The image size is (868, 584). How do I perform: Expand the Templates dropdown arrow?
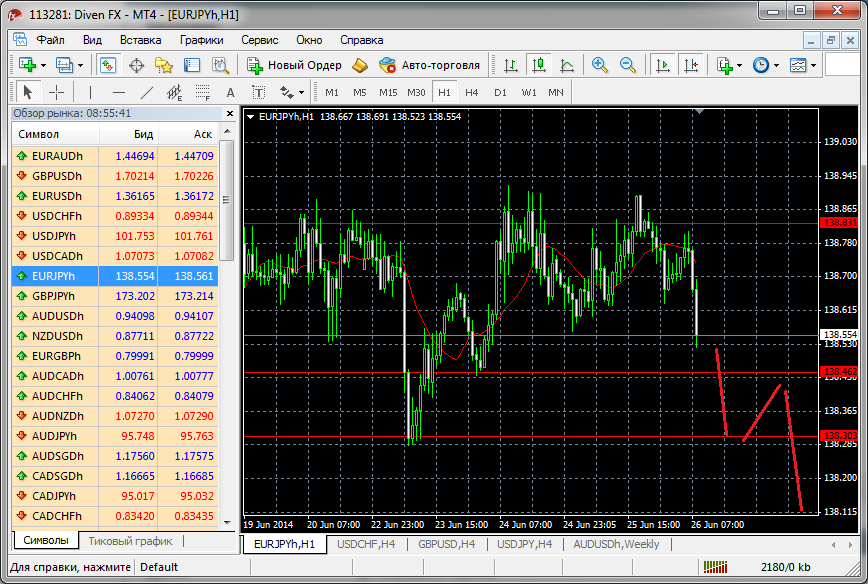coord(813,66)
